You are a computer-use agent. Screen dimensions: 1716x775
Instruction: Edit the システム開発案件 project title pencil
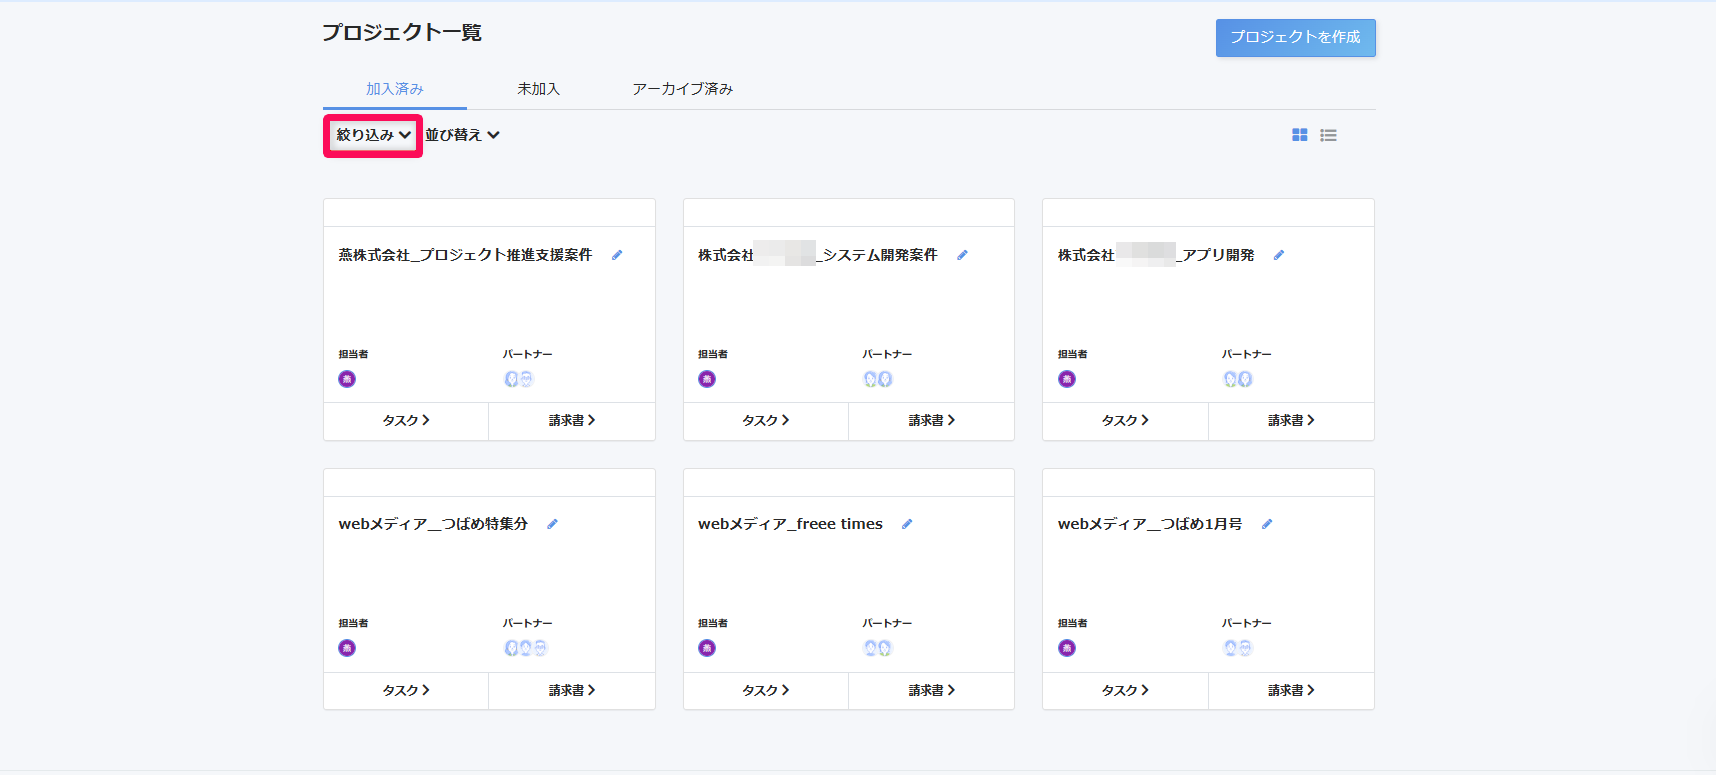(962, 255)
